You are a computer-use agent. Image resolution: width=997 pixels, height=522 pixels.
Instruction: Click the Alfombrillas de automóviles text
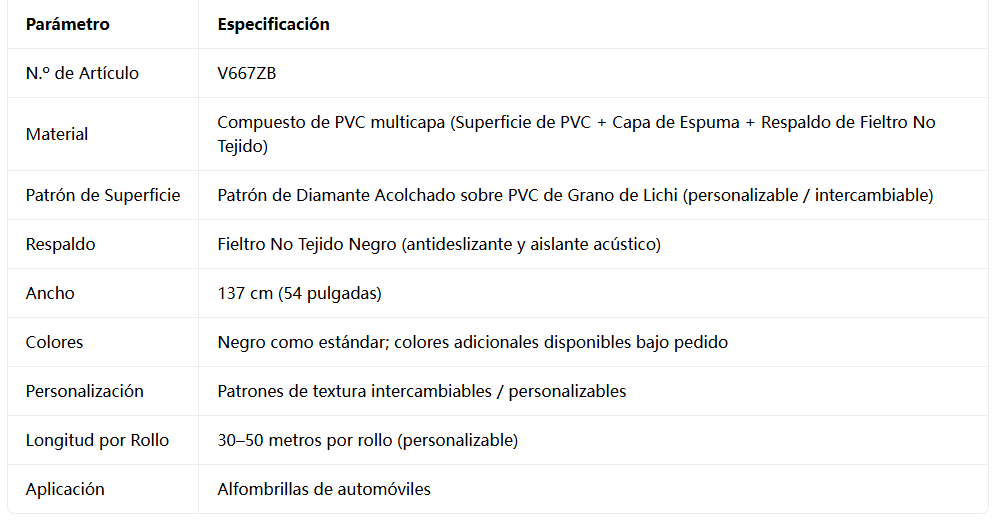pyautogui.click(x=324, y=489)
